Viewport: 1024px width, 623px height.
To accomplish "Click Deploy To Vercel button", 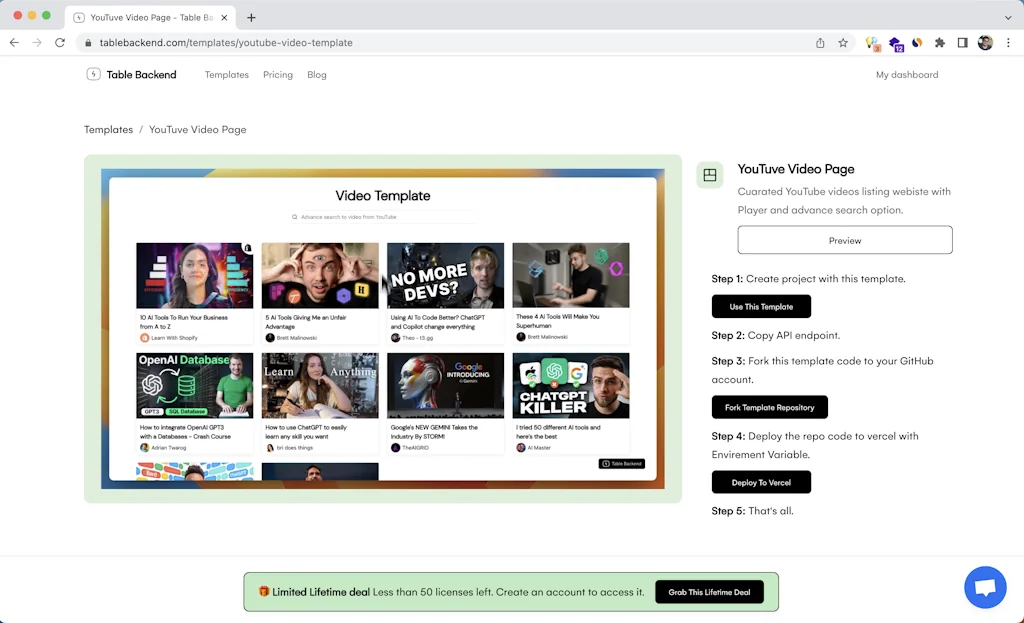I will click(761, 482).
